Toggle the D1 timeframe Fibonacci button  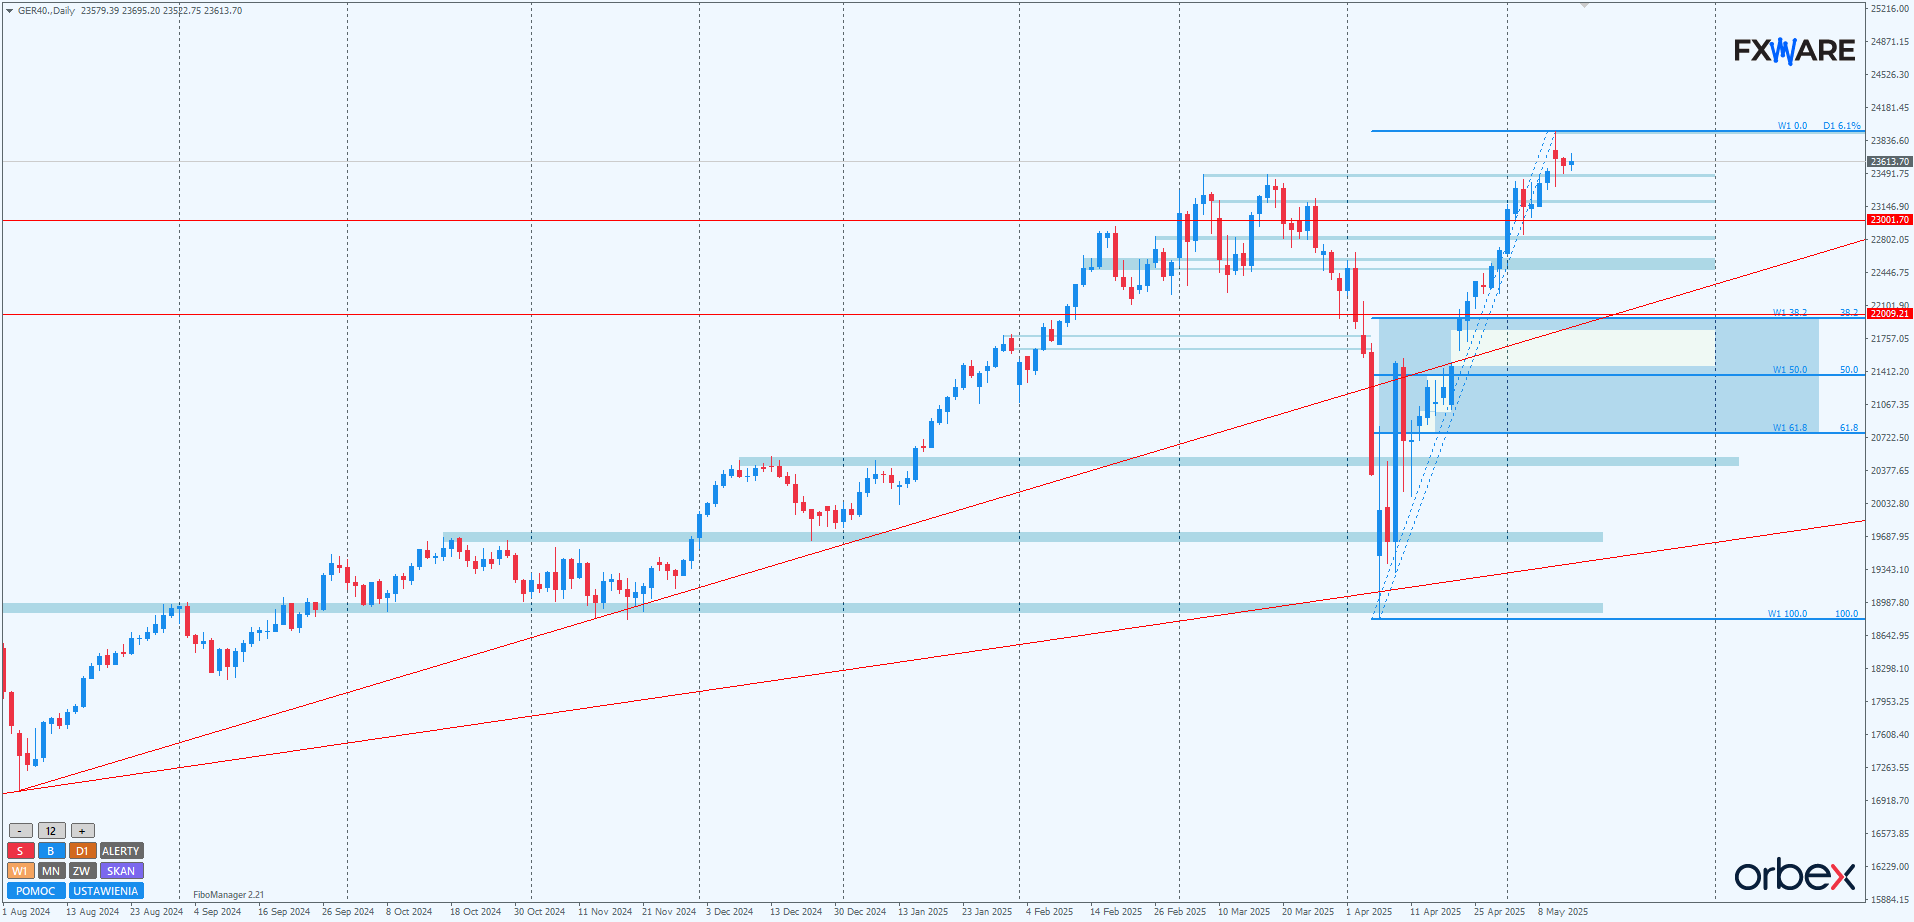(82, 851)
